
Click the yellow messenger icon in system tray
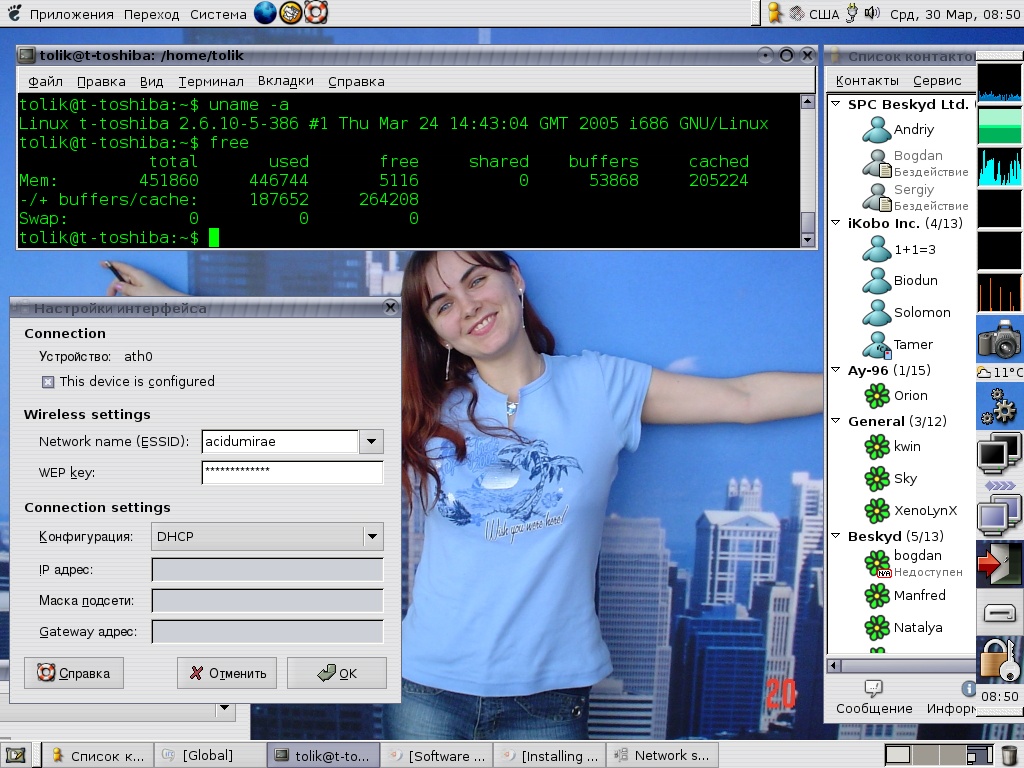click(775, 13)
